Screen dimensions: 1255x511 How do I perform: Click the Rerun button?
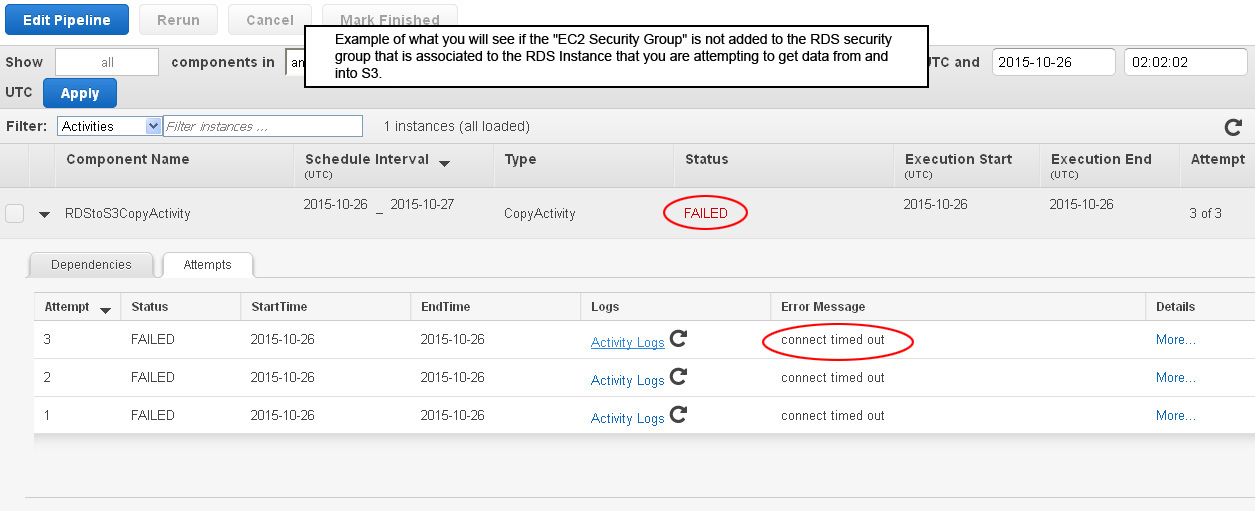178,19
